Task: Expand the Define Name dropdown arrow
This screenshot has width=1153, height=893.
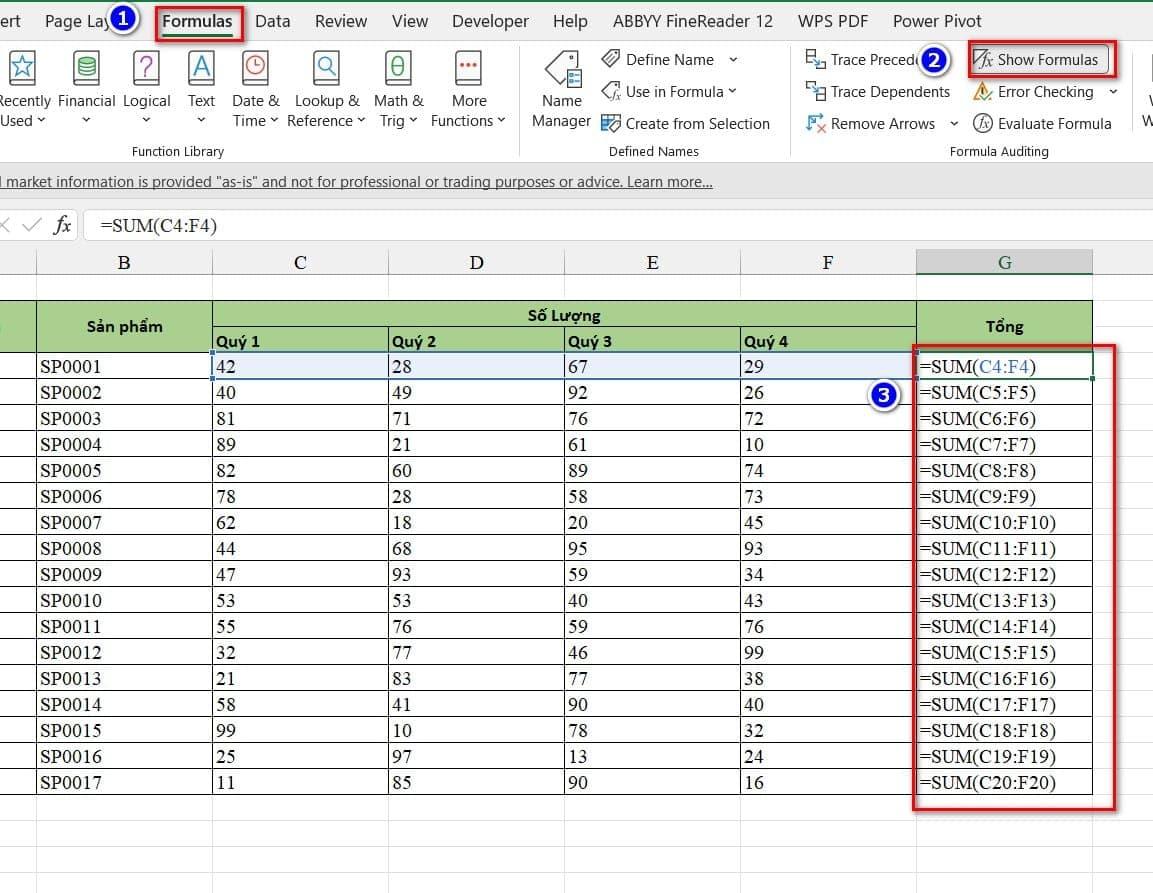Action: tap(733, 60)
